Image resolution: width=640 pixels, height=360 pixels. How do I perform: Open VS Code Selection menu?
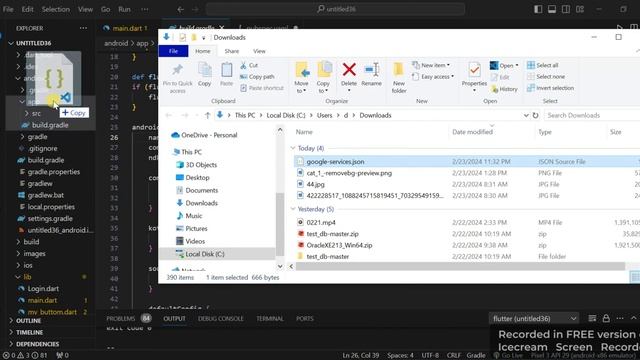pyautogui.click(x=56, y=9)
